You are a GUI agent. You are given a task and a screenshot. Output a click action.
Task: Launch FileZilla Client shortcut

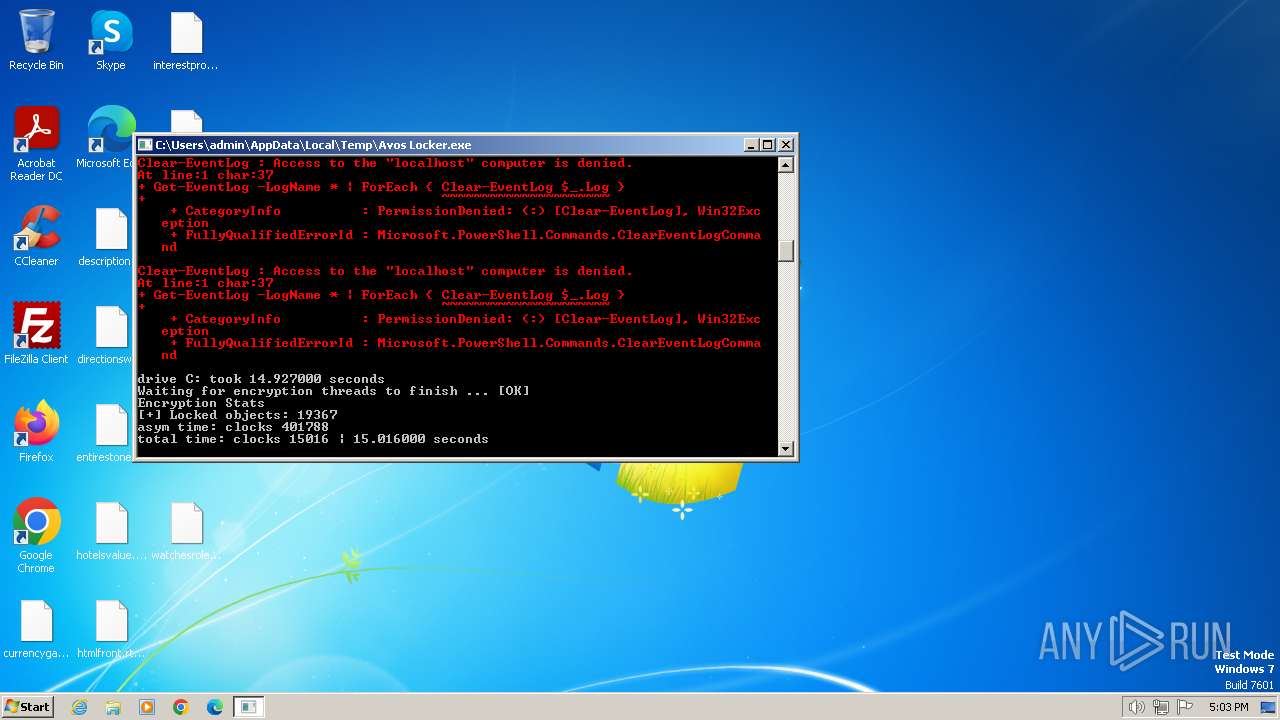click(36, 334)
